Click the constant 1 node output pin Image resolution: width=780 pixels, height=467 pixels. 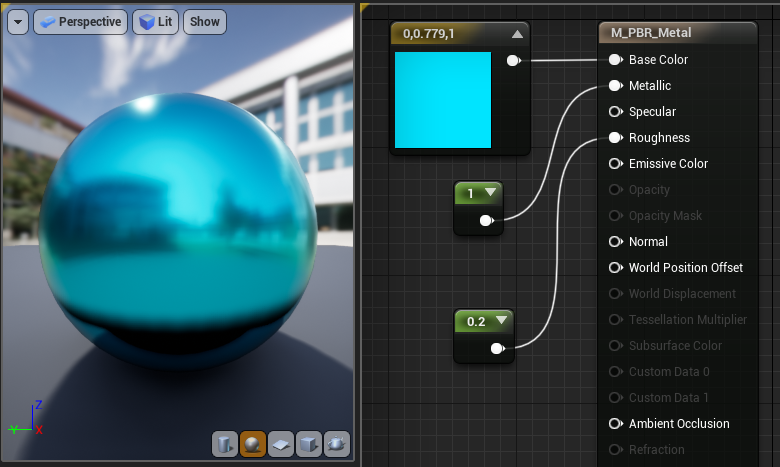[487, 220]
